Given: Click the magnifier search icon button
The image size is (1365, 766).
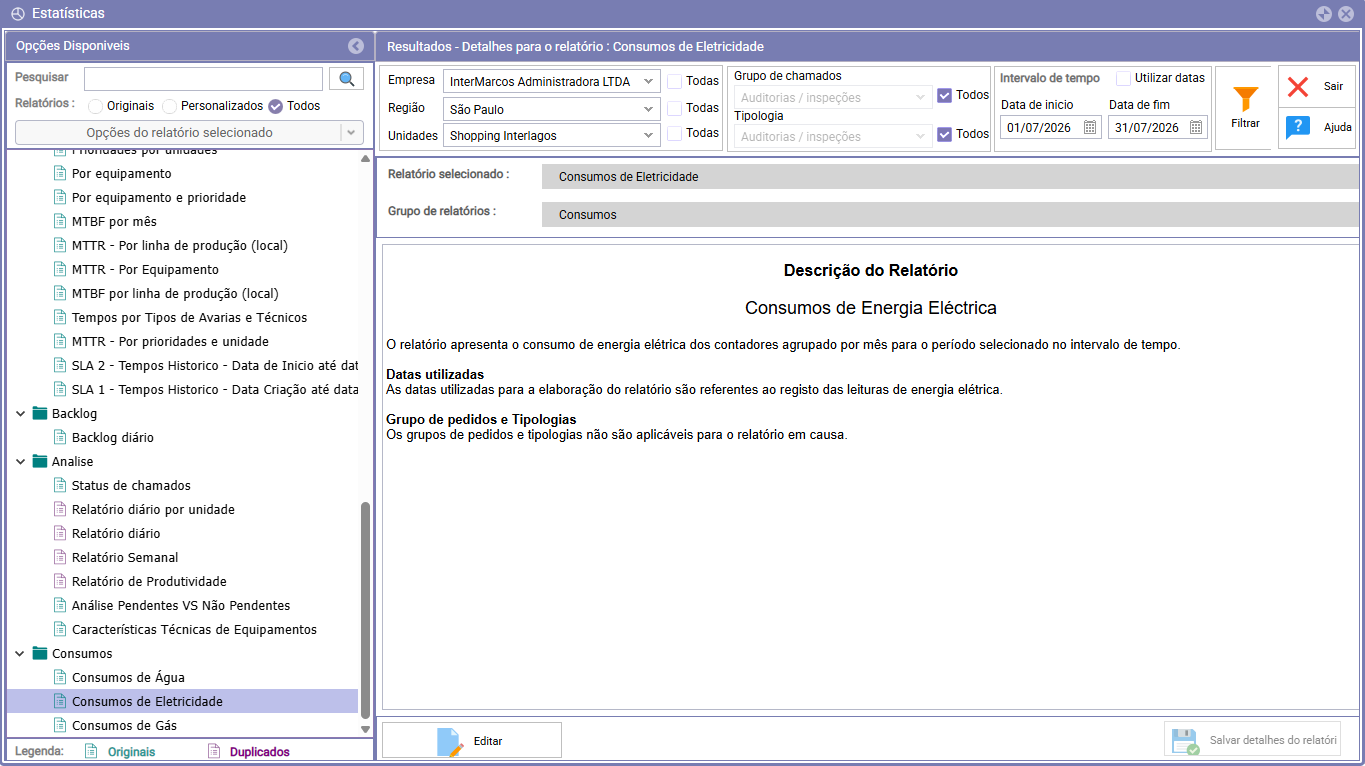Looking at the screenshot, I should [x=346, y=79].
